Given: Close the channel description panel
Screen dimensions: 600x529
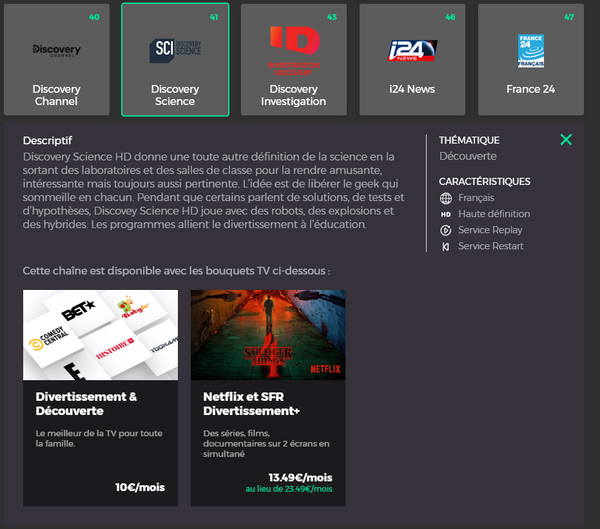Looking at the screenshot, I should point(566,140).
